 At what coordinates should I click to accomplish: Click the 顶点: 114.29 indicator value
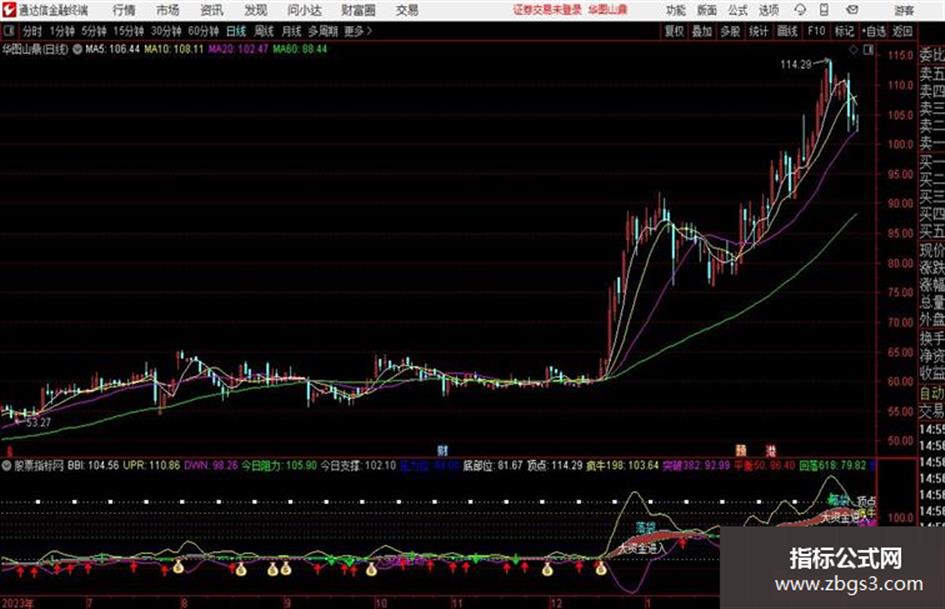click(x=554, y=465)
